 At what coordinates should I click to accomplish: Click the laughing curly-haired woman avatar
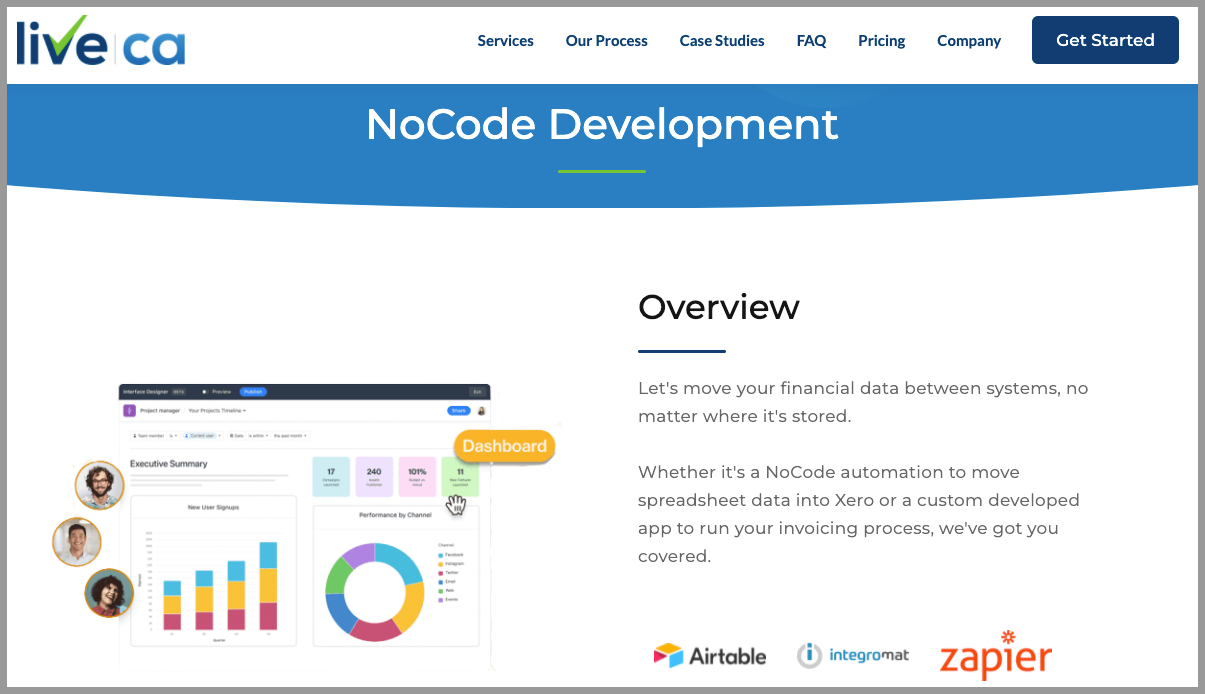(x=109, y=593)
